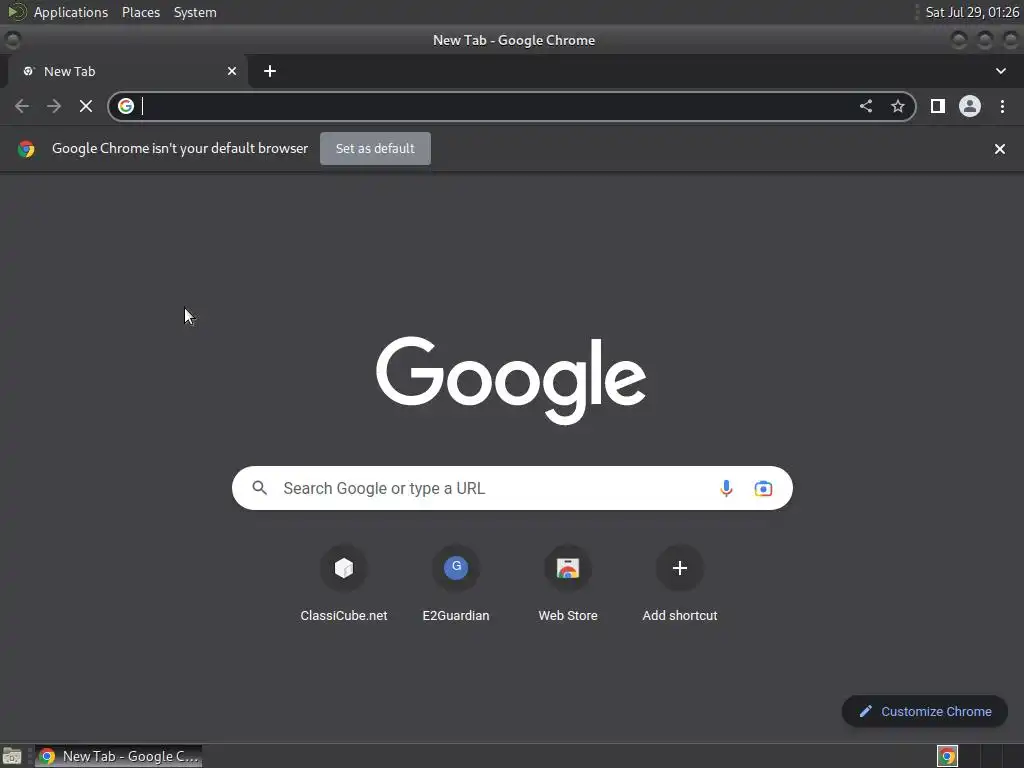Dismiss the default browser notification bar
The image size is (1024, 768).
tap(1000, 149)
